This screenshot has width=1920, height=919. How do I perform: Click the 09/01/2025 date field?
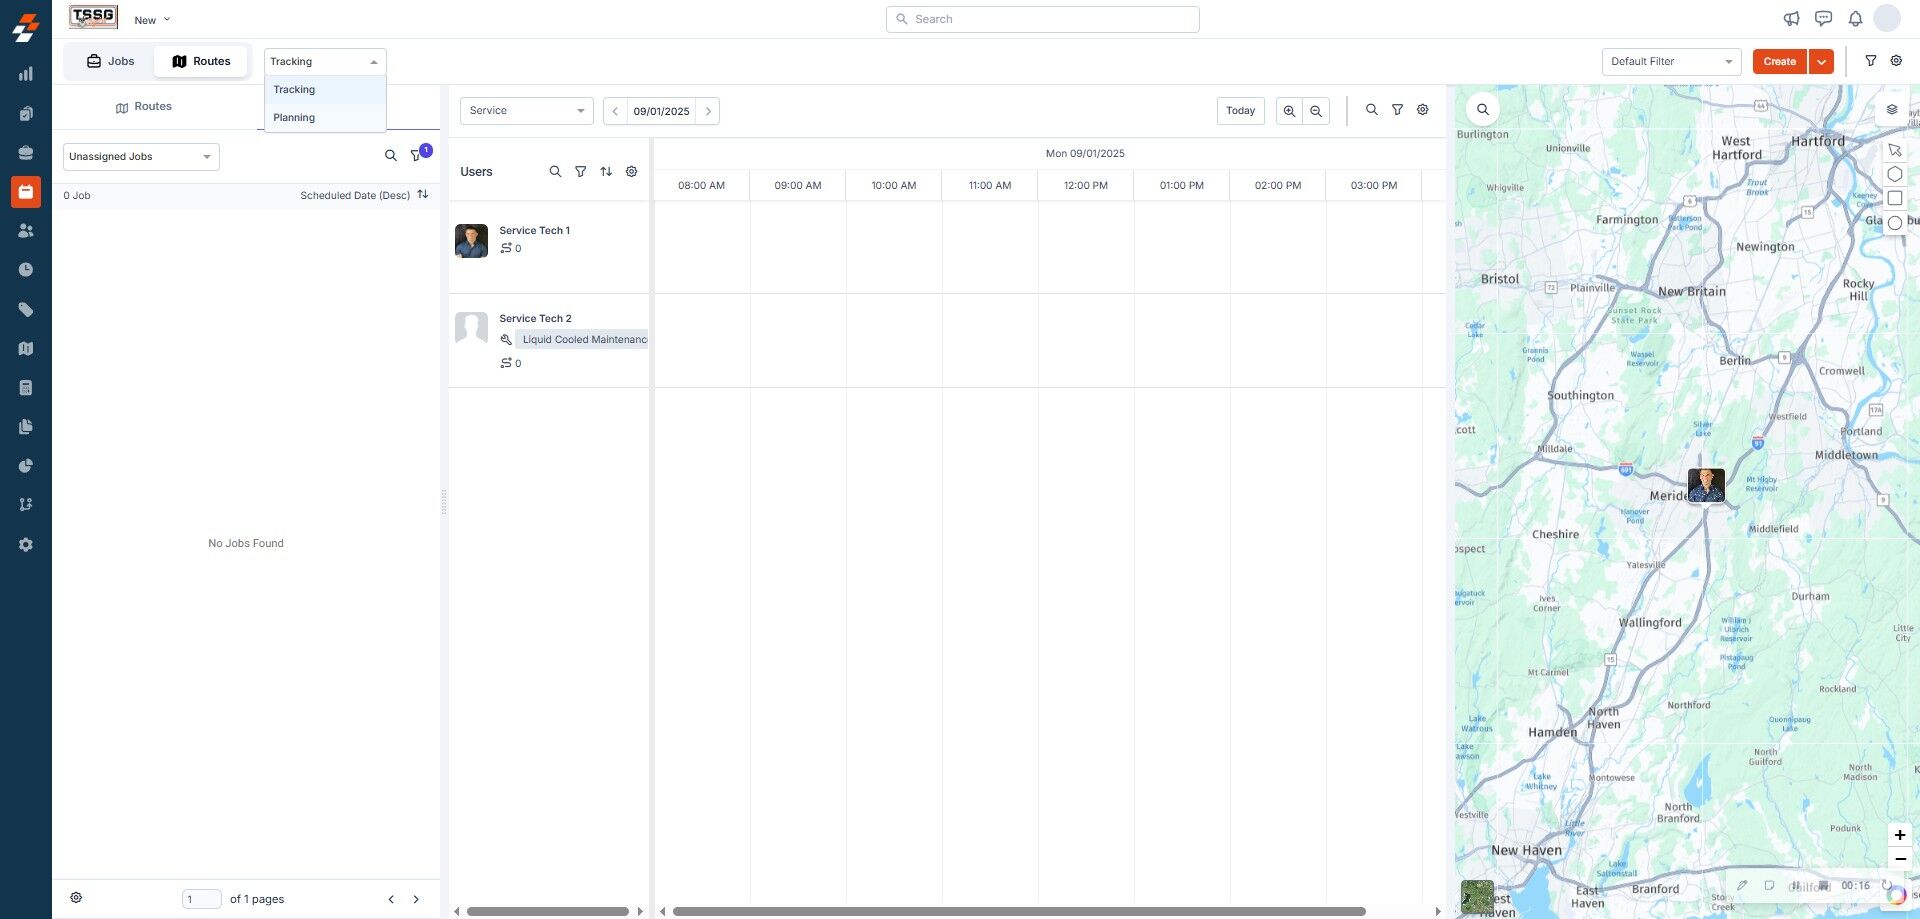tap(661, 111)
